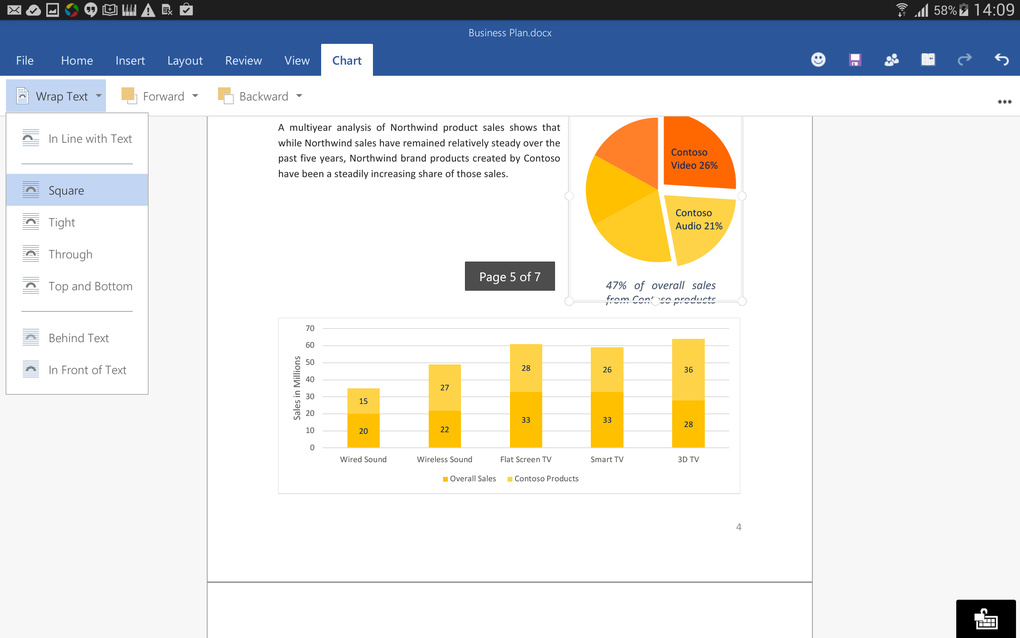Expand the Backward dropdown menu
The image size is (1020, 638).
coord(298,95)
